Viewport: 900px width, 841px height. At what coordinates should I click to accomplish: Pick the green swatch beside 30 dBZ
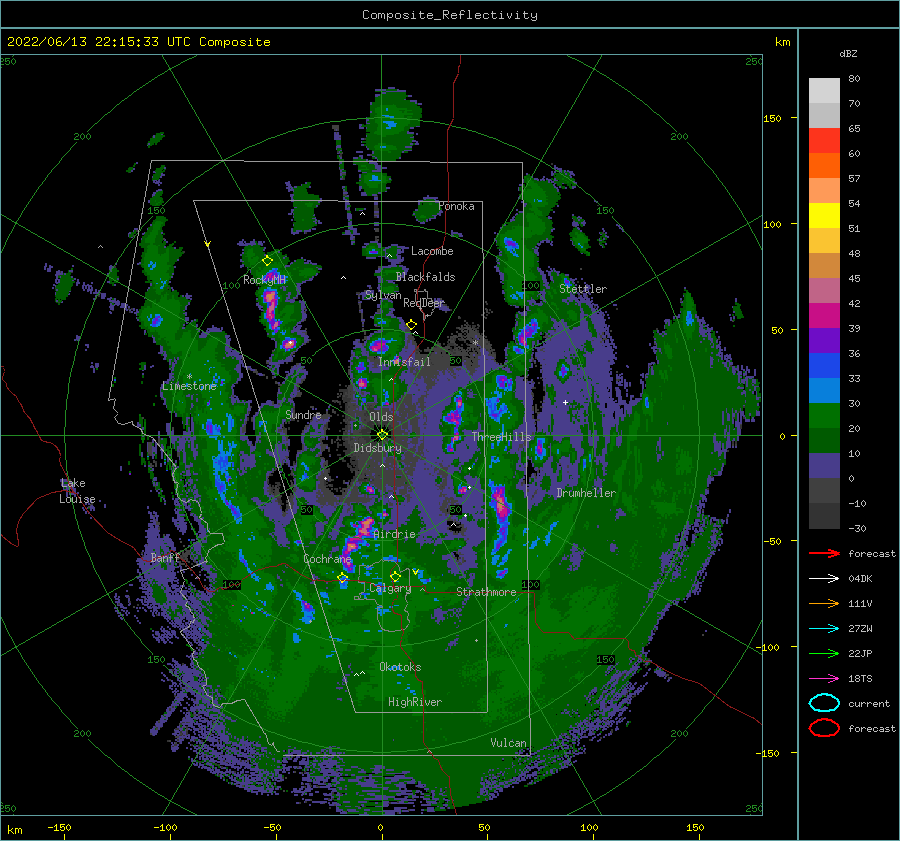[x=824, y=415]
